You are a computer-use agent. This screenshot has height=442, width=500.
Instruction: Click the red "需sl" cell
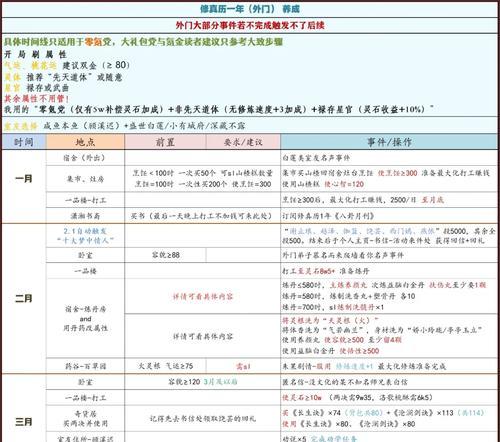243,366
